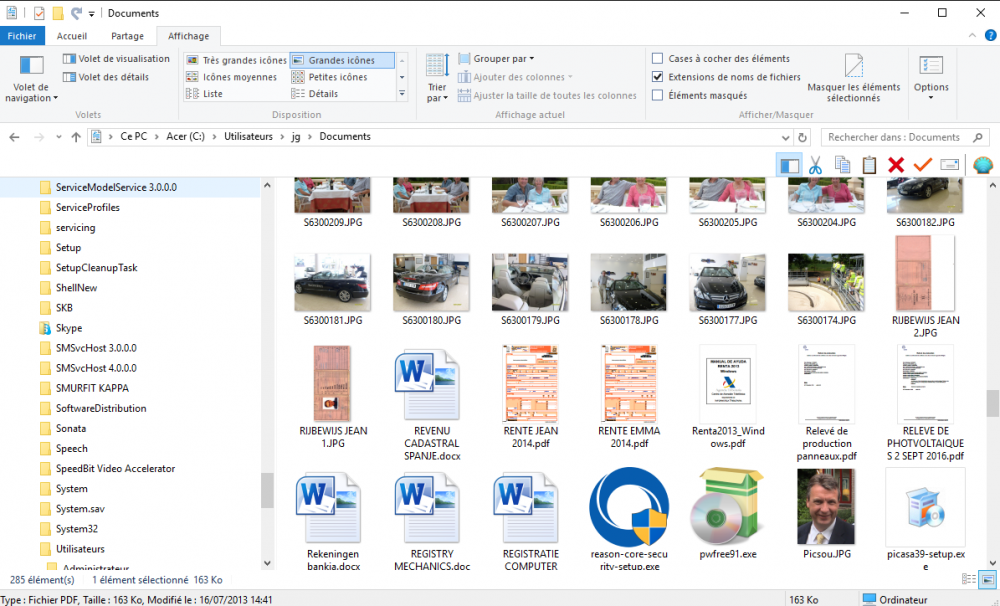Open the Fichier menu

pos(22,36)
